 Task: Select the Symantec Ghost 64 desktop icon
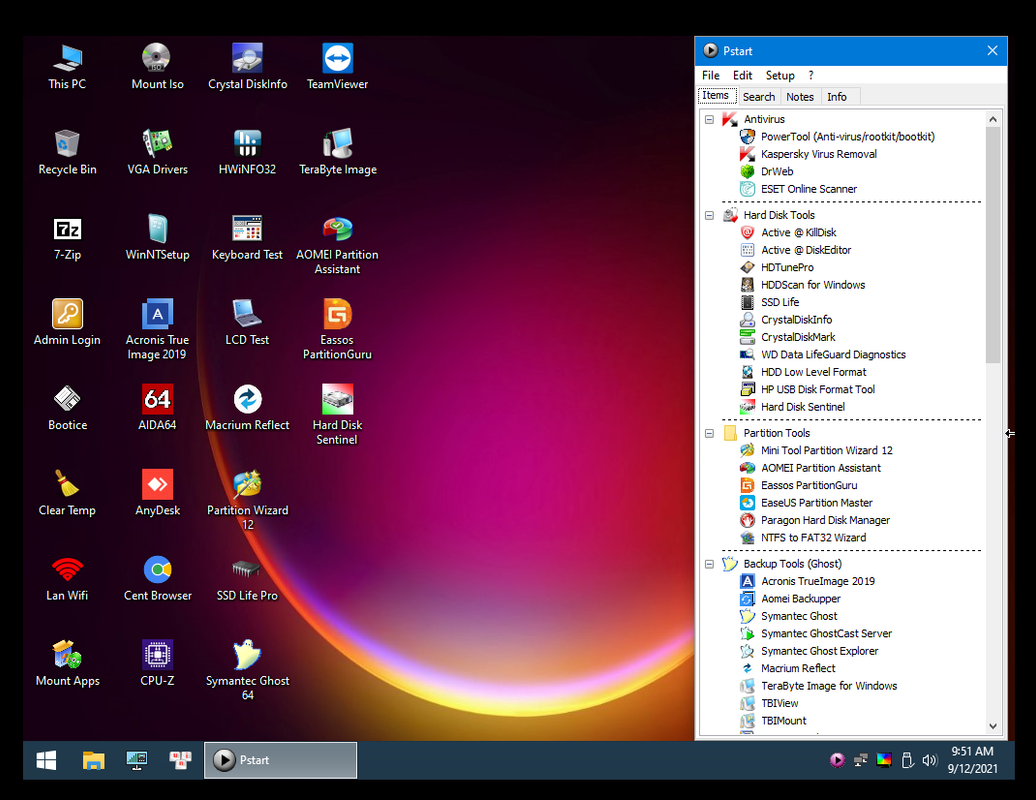(x=247, y=670)
